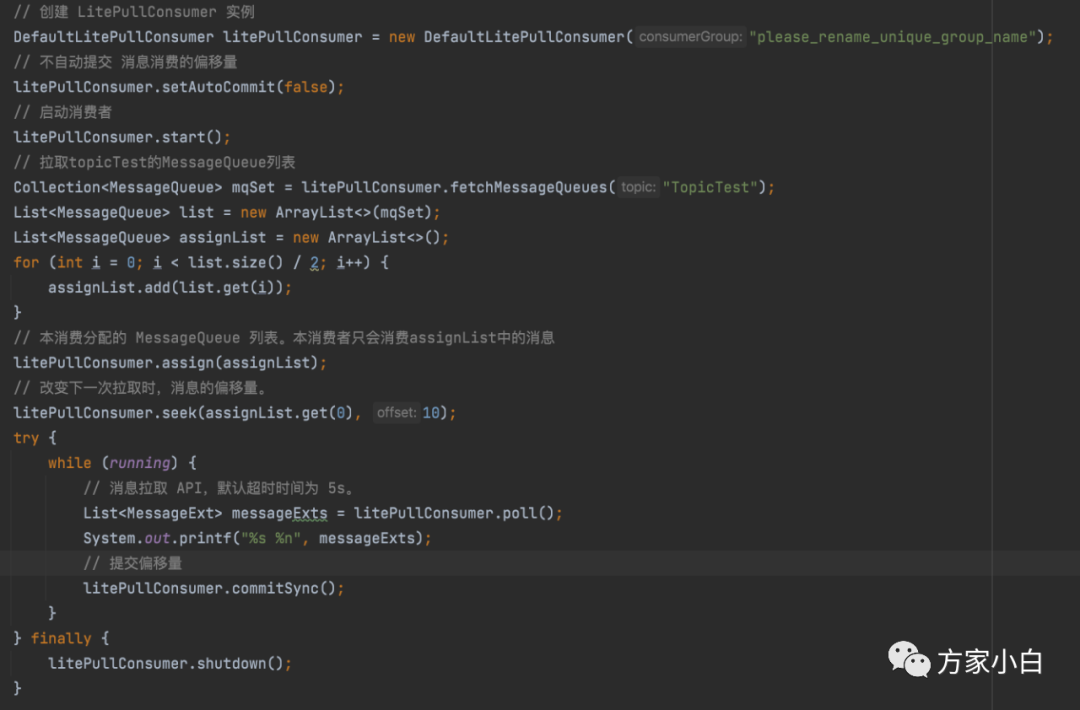Click the highlighted comment line above commitSync
The image size is (1080, 710).
click(x=133, y=563)
